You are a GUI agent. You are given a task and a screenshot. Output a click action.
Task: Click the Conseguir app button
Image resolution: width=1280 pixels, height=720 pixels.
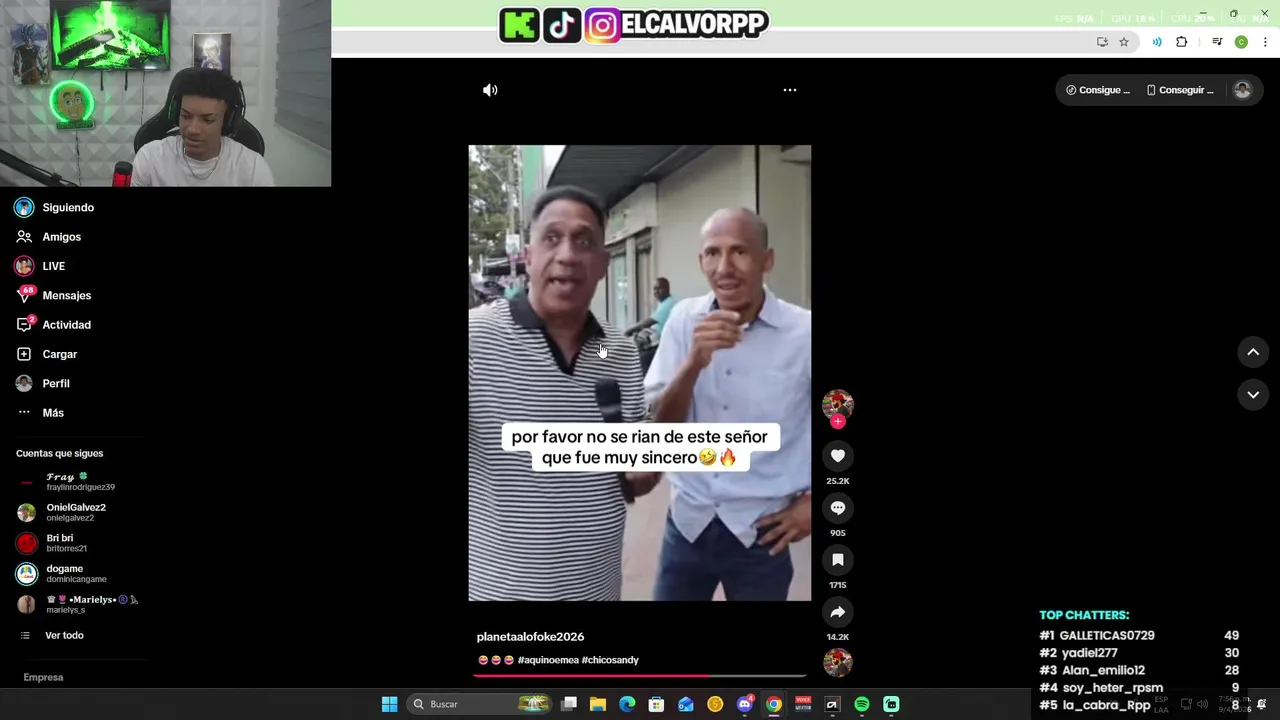(x=1180, y=90)
